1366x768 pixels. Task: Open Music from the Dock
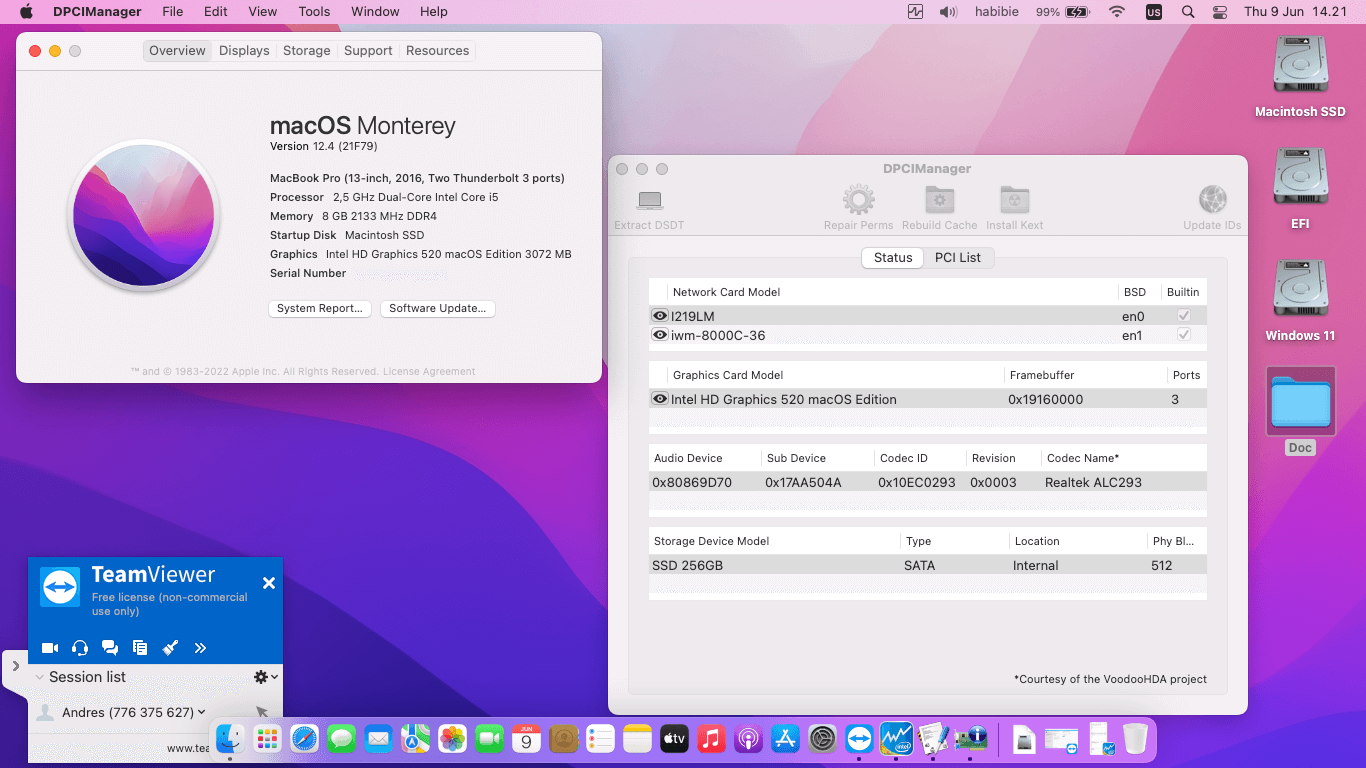coord(711,739)
